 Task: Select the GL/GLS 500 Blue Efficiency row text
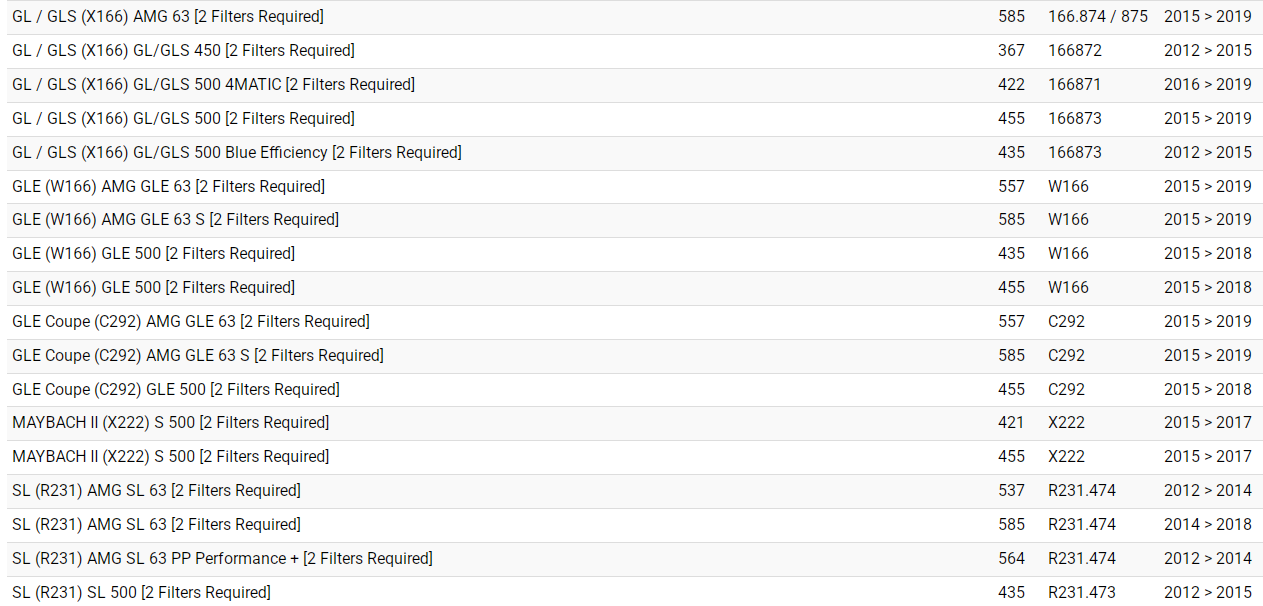click(x=237, y=153)
